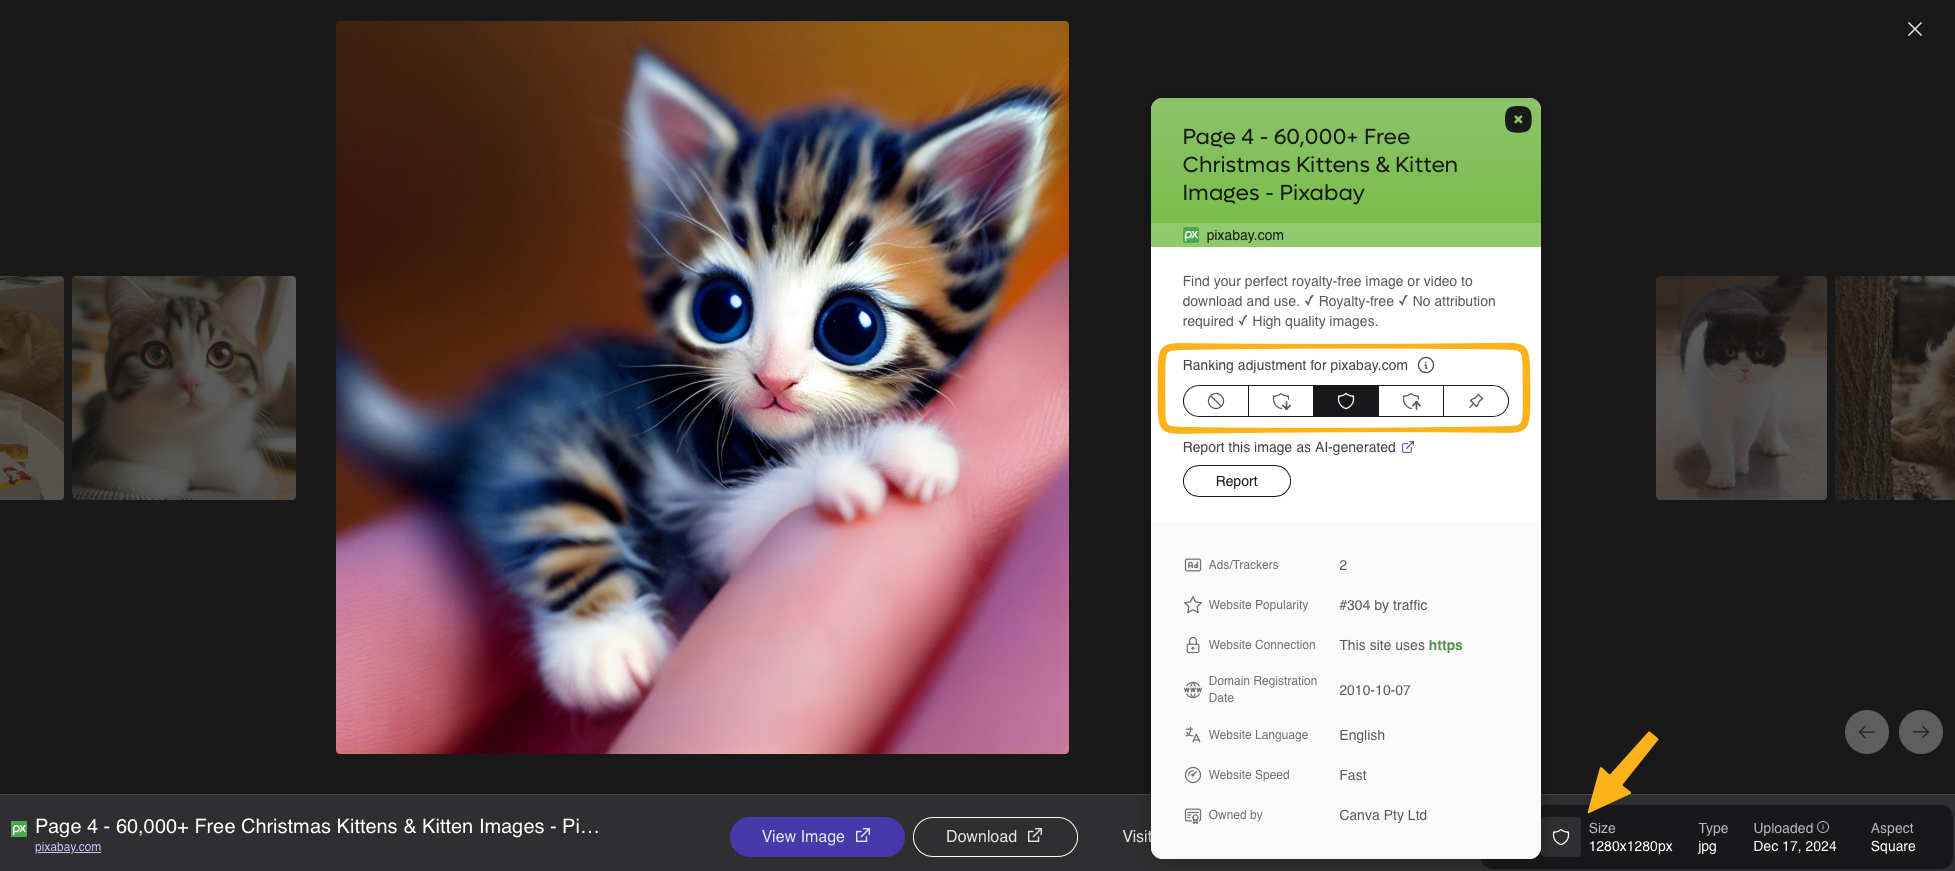Close the image viewer with the X
1955x871 pixels.
tap(1915, 29)
